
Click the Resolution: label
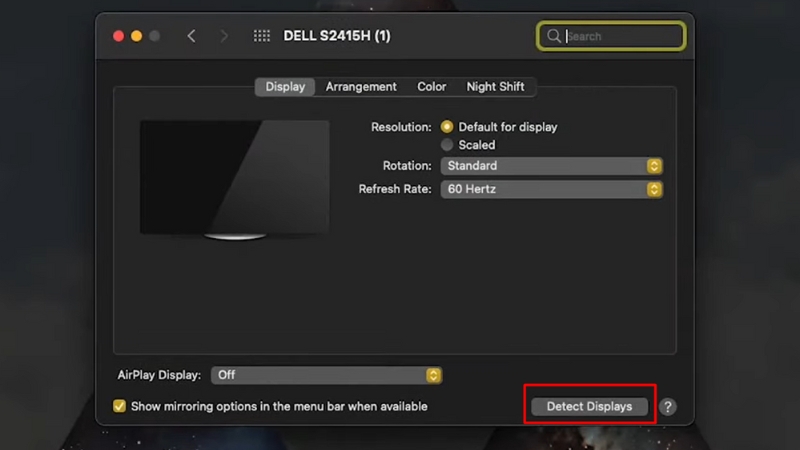pyautogui.click(x=401, y=127)
